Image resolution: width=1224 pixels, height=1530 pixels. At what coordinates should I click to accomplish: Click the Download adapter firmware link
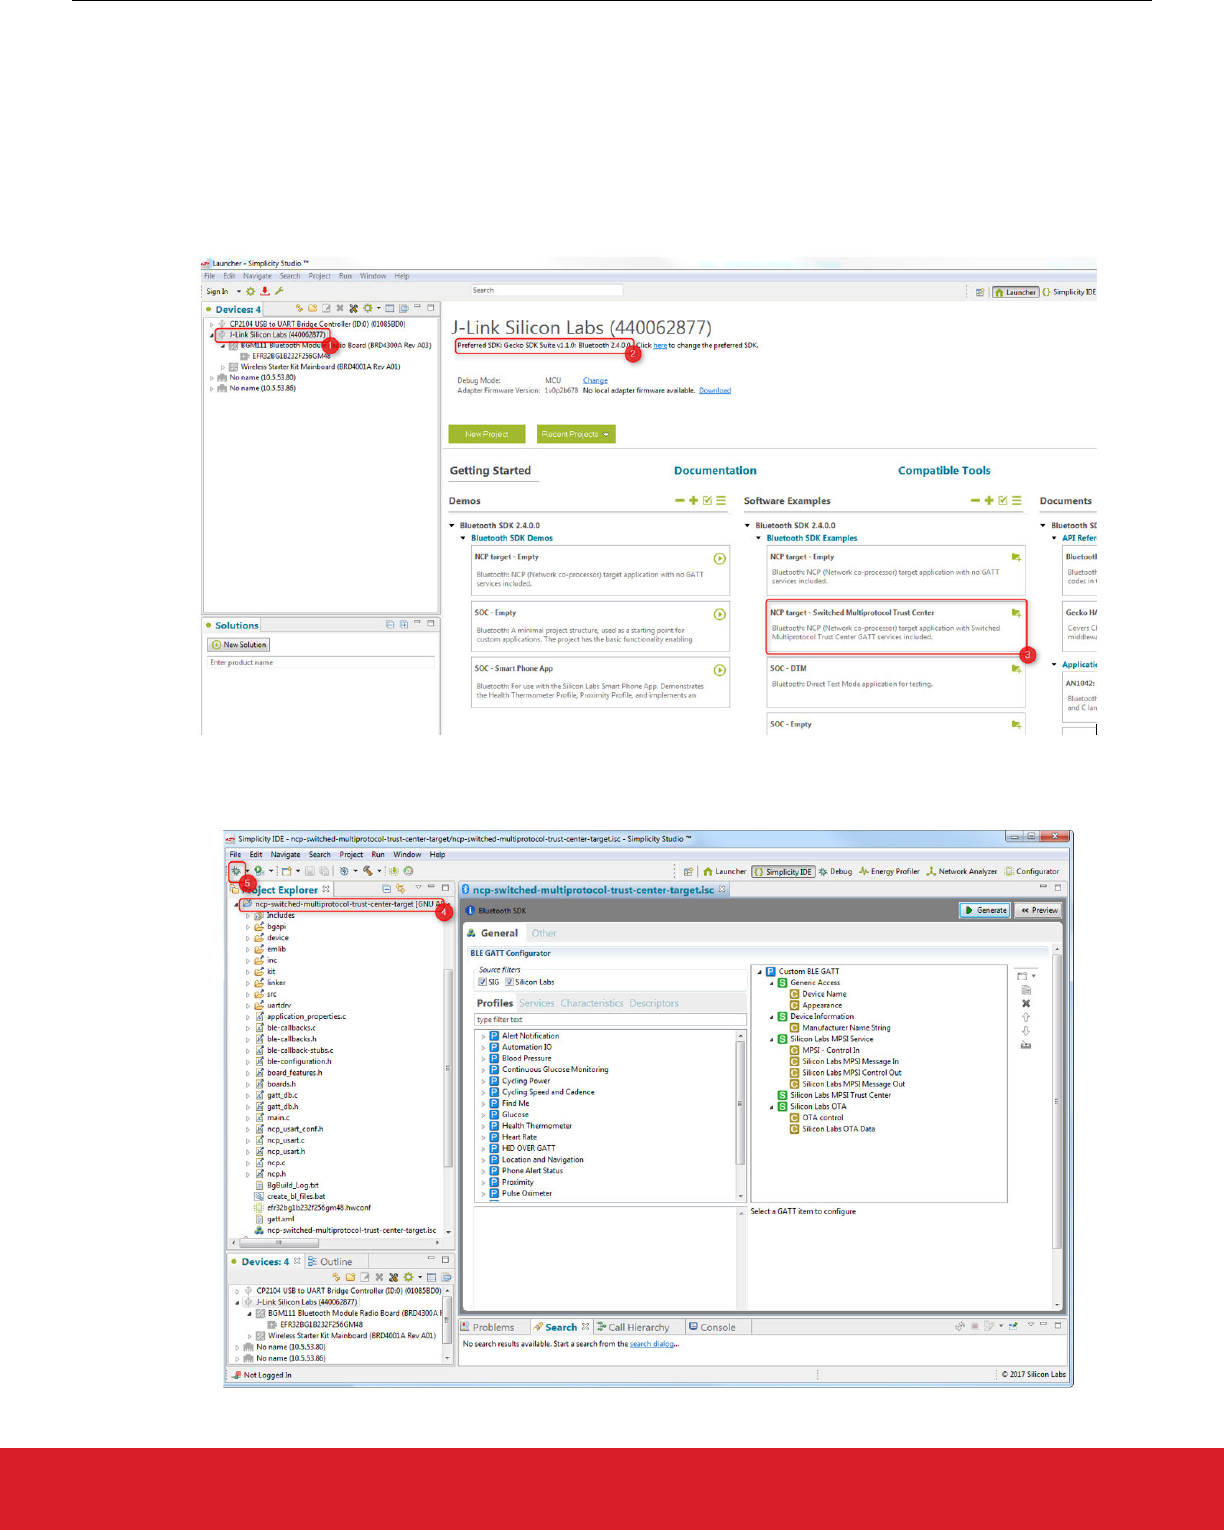(x=715, y=391)
